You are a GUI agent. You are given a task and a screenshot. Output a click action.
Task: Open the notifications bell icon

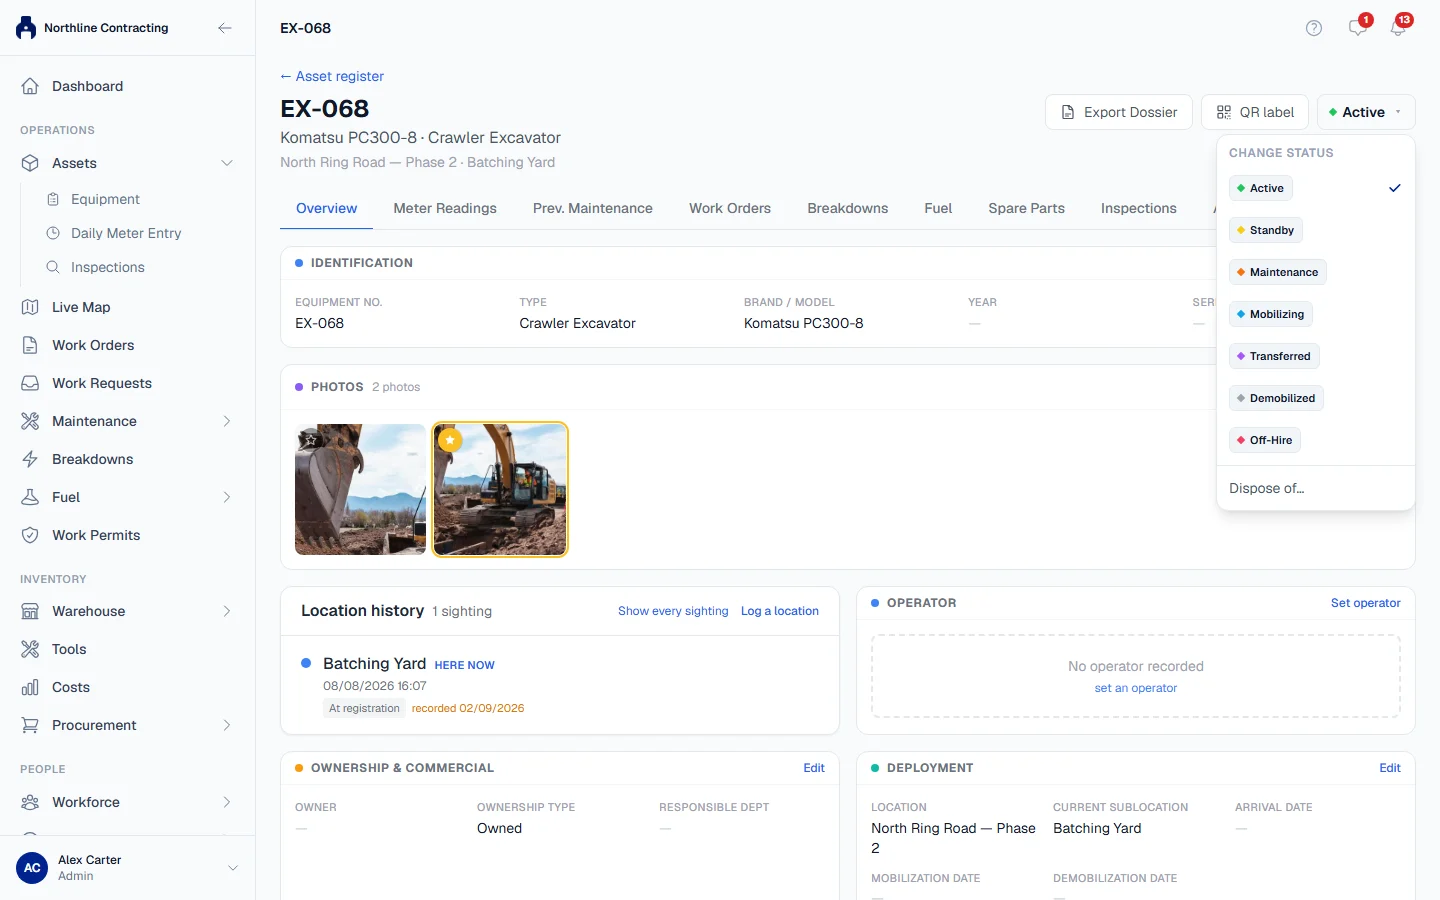pos(1398,28)
